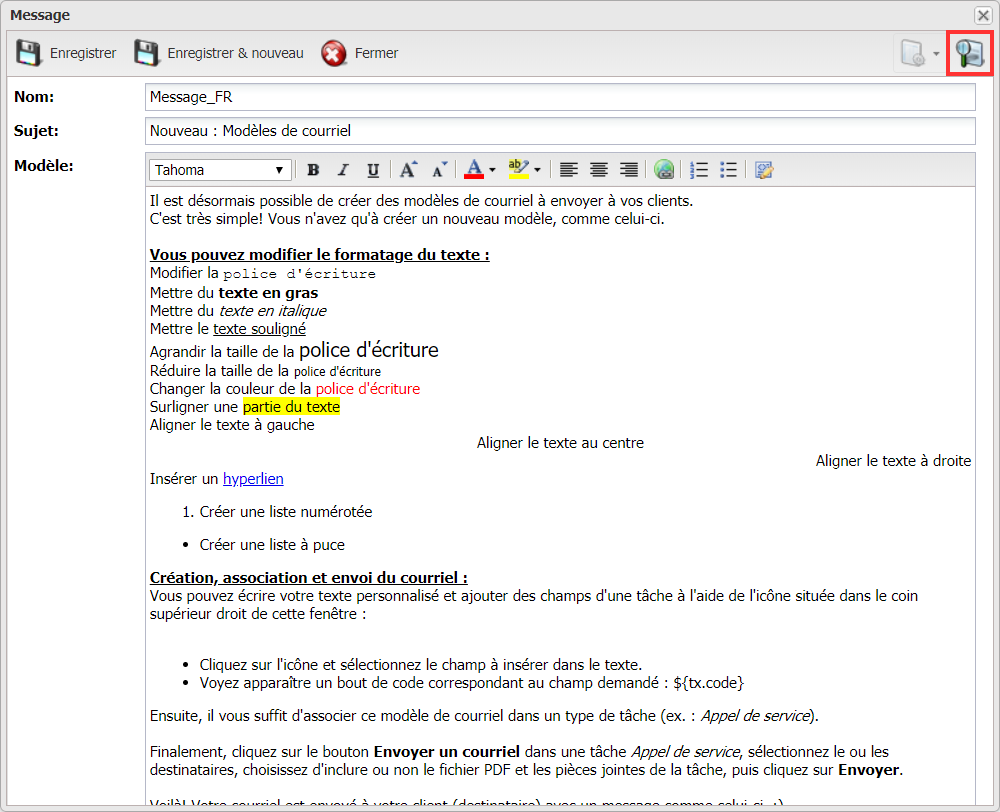Open the source edit icon in editor toolbar
Viewport: 1000px width, 812px height.
tap(765, 170)
